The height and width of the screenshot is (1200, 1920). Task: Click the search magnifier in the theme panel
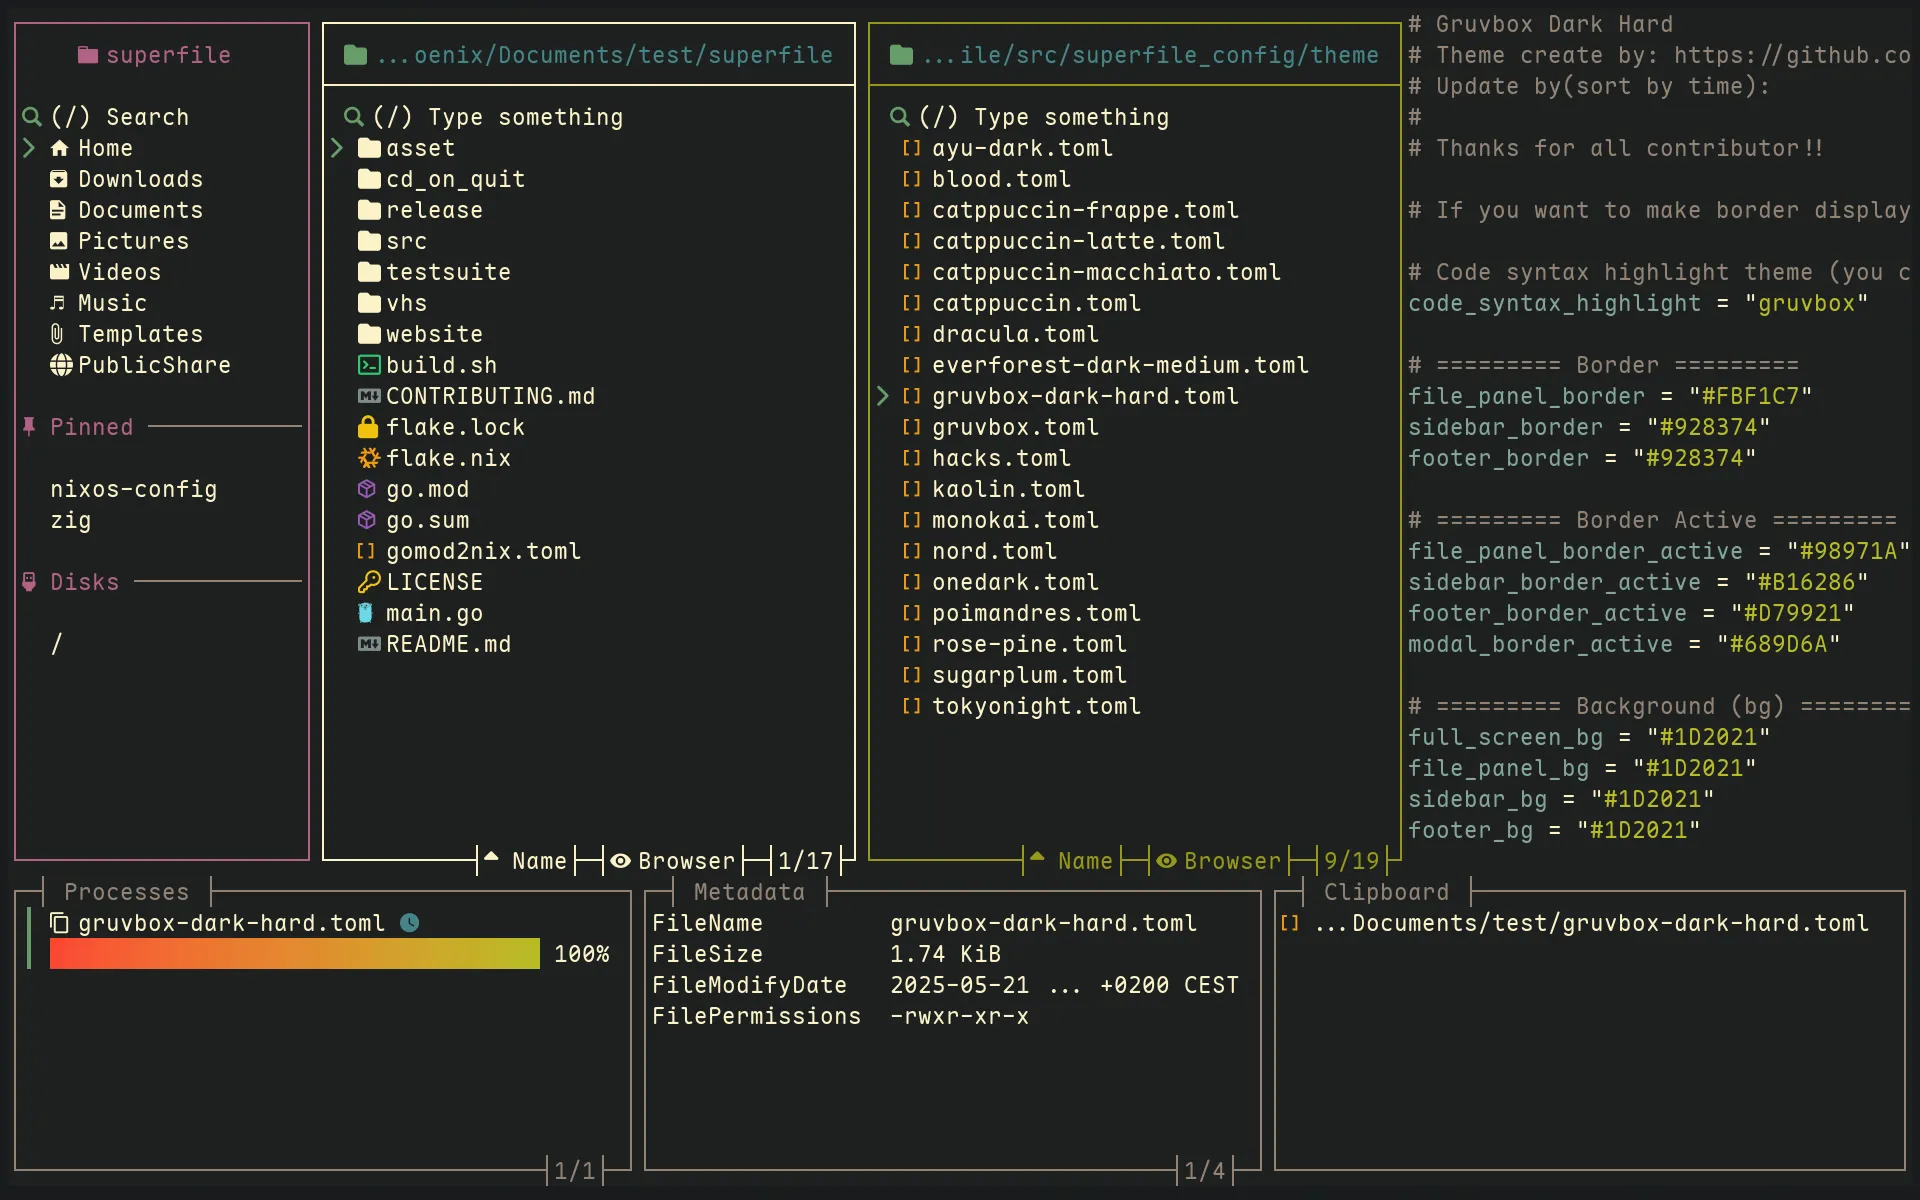(898, 116)
